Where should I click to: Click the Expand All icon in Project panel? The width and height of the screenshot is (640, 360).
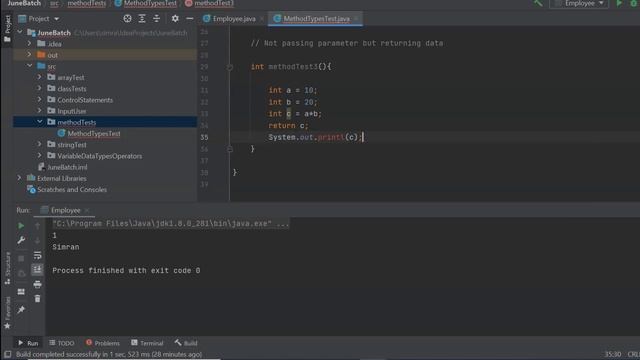tap(142, 18)
